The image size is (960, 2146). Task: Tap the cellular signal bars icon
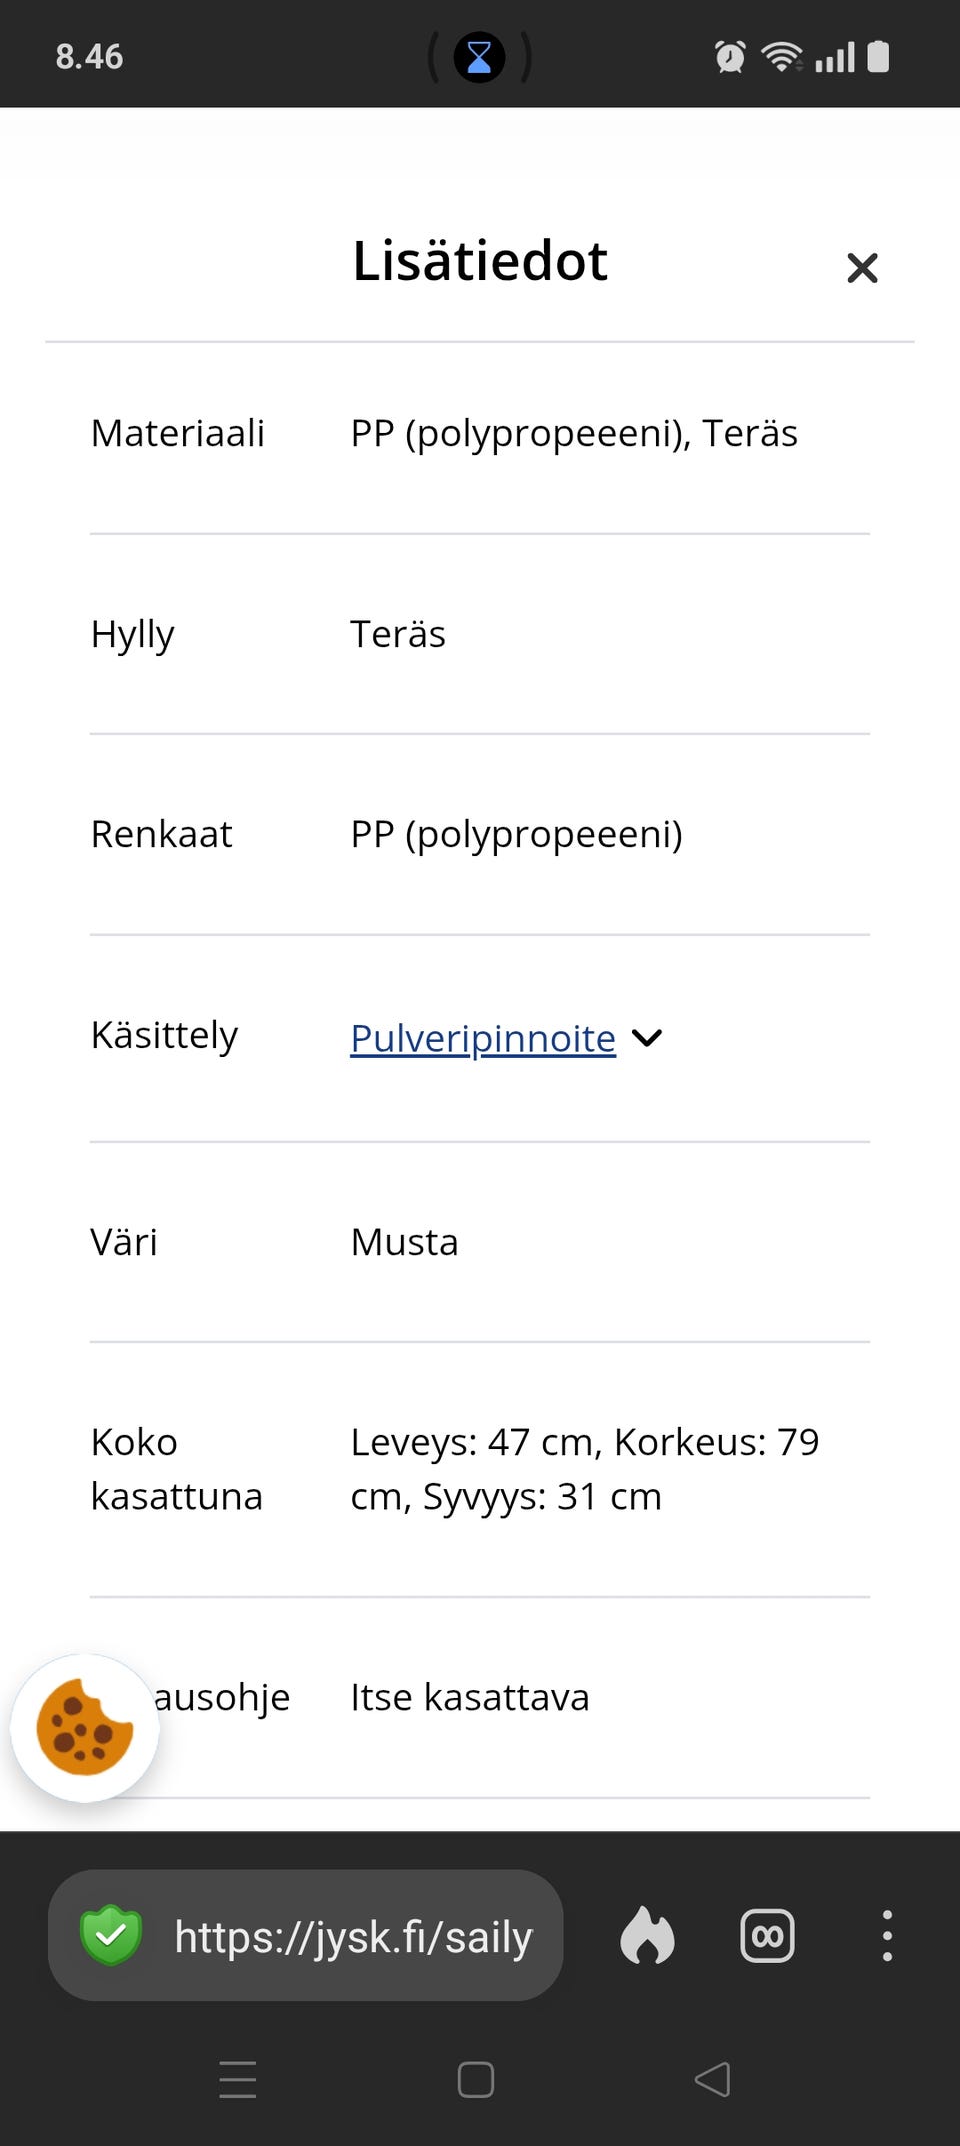click(836, 57)
